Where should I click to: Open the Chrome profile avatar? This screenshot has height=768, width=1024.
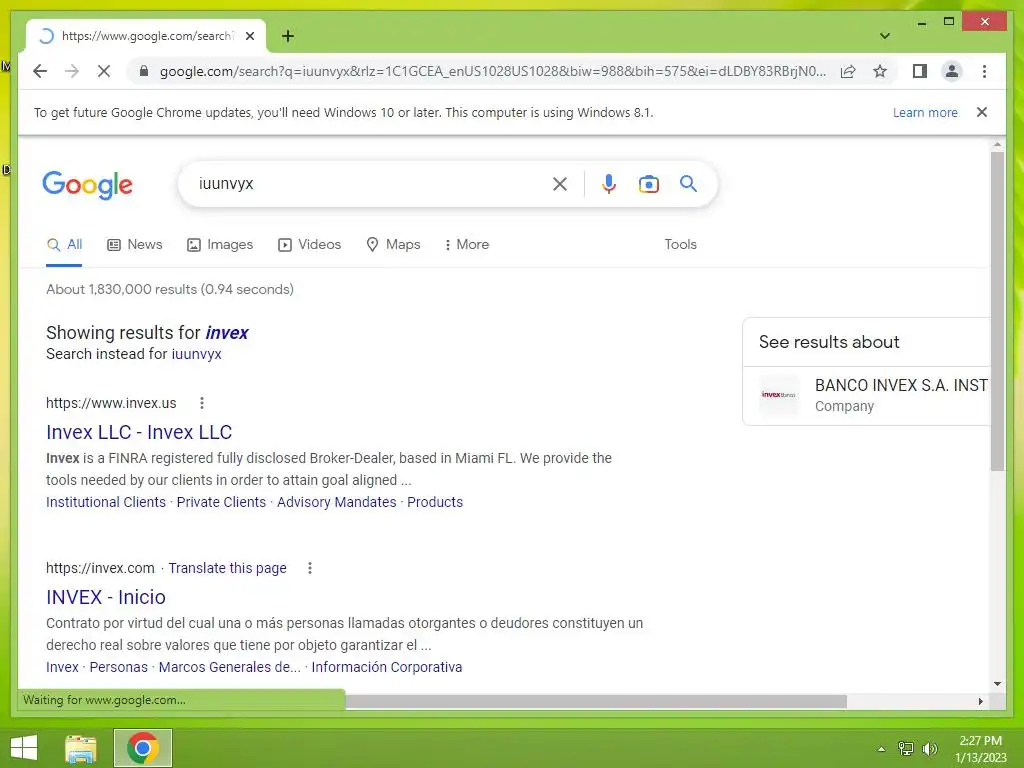952,71
